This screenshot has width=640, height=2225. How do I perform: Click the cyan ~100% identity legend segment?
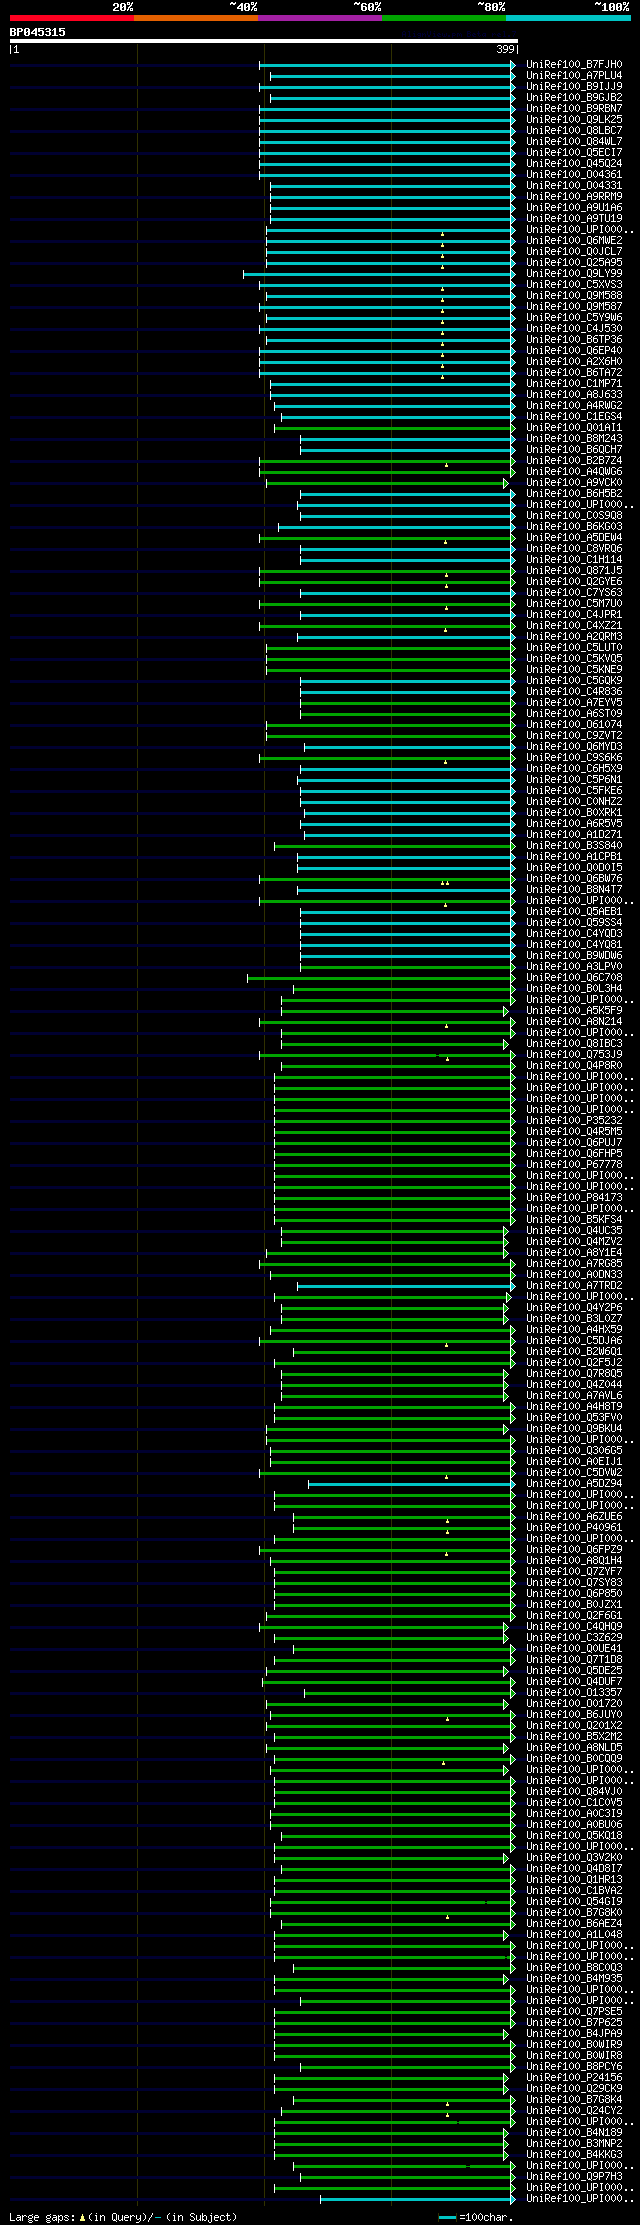pyautogui.click(x=568, y=18)
